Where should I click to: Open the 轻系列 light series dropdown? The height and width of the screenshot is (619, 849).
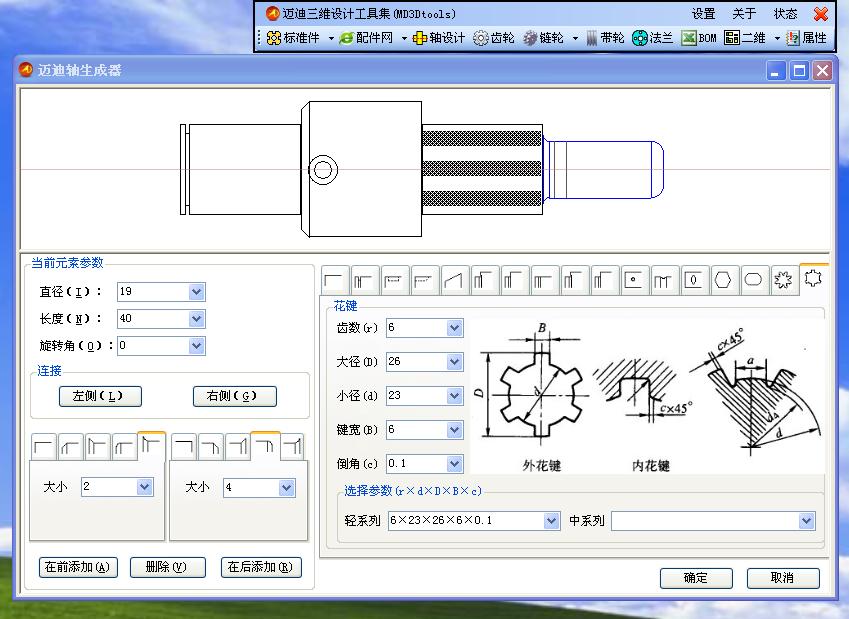(x=551, y=521)
